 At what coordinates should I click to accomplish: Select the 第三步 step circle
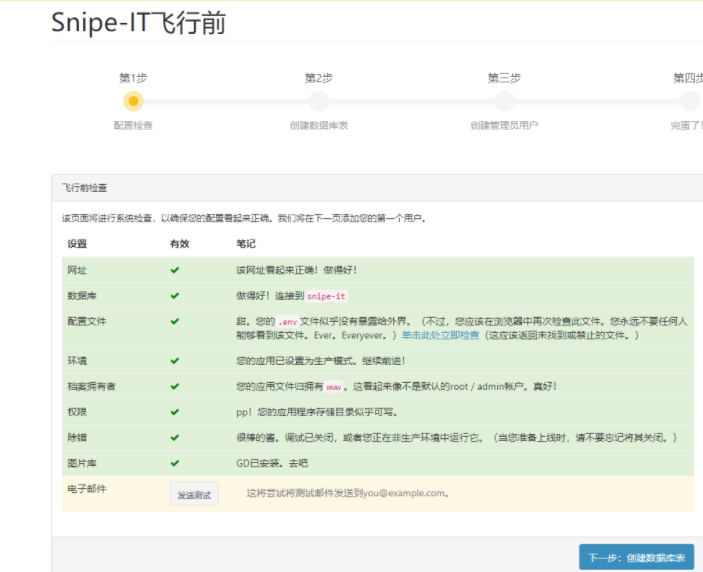tap(504, 101)
